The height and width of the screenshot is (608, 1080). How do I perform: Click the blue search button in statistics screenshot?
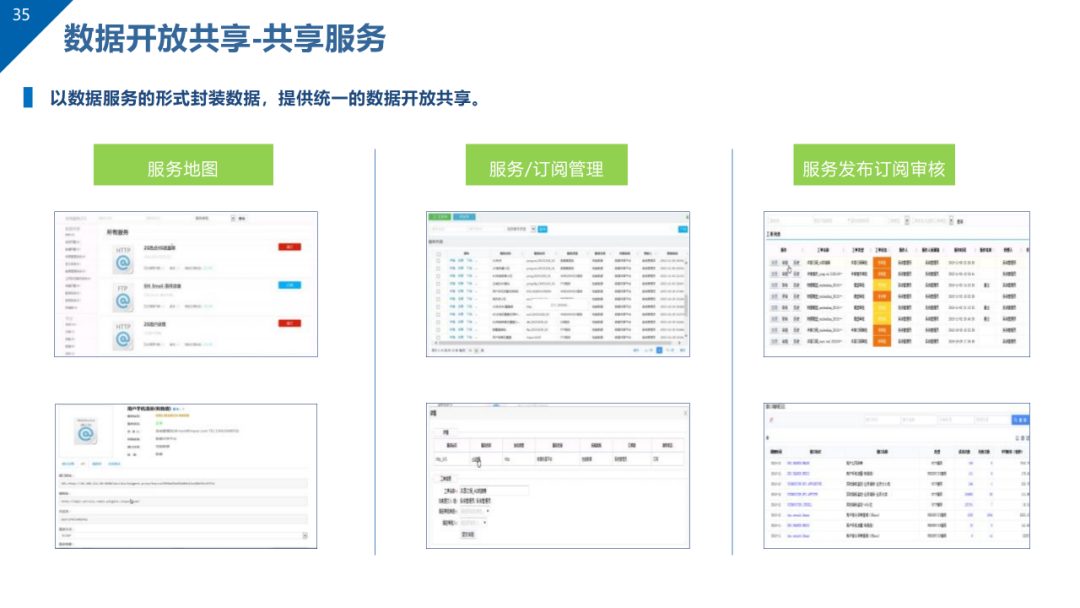(x=1020, y=420)
